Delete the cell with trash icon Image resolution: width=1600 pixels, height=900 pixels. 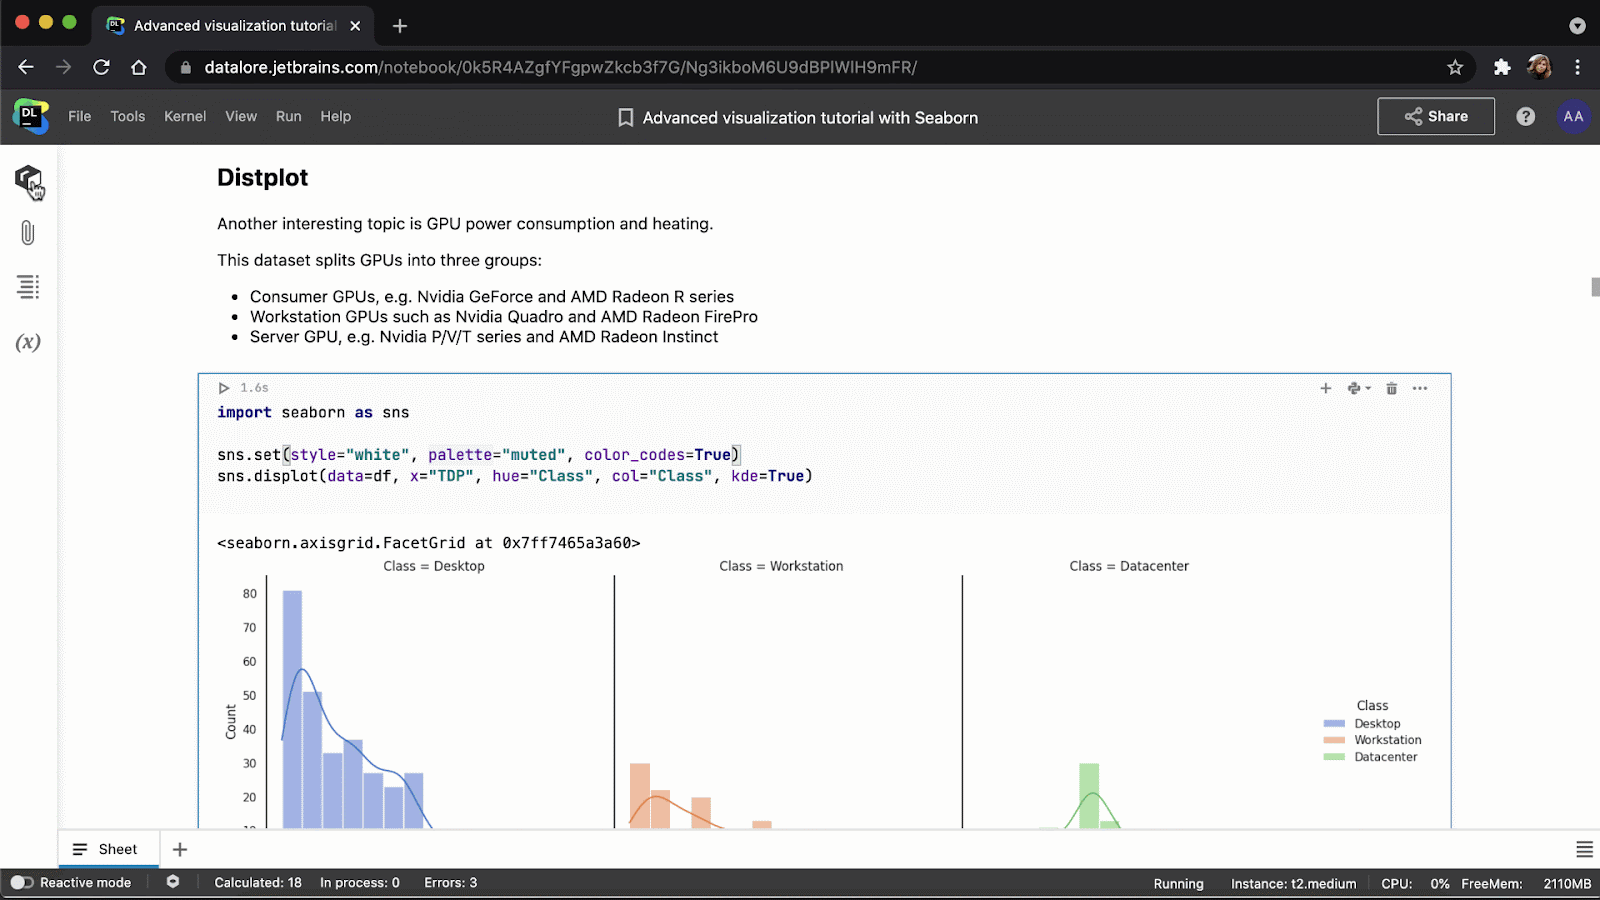[x=1391, y=388]
